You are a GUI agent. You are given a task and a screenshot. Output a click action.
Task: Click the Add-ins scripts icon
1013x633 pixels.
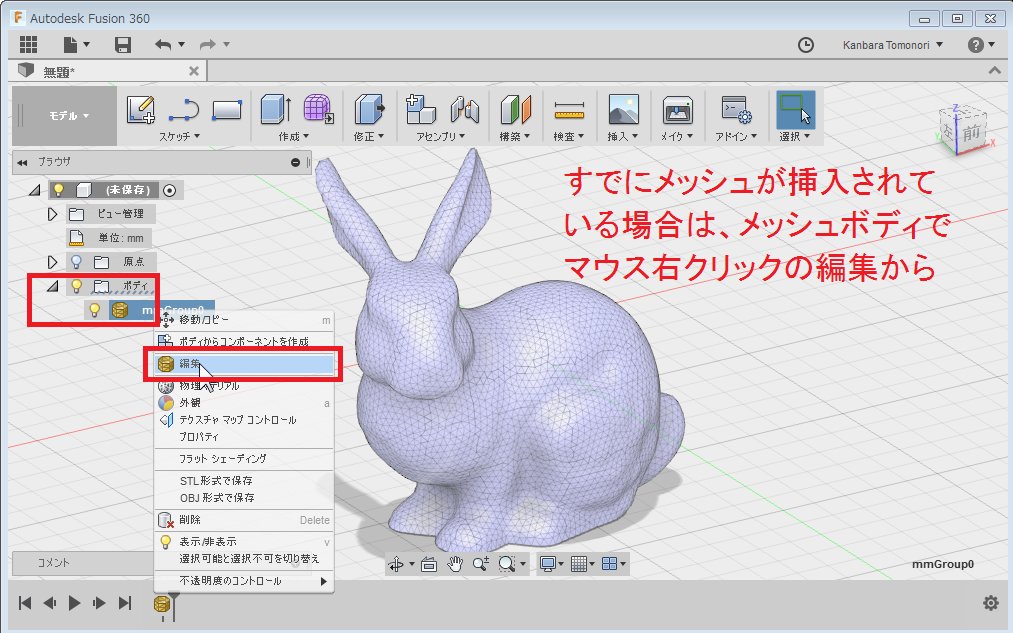click(736, 109)
